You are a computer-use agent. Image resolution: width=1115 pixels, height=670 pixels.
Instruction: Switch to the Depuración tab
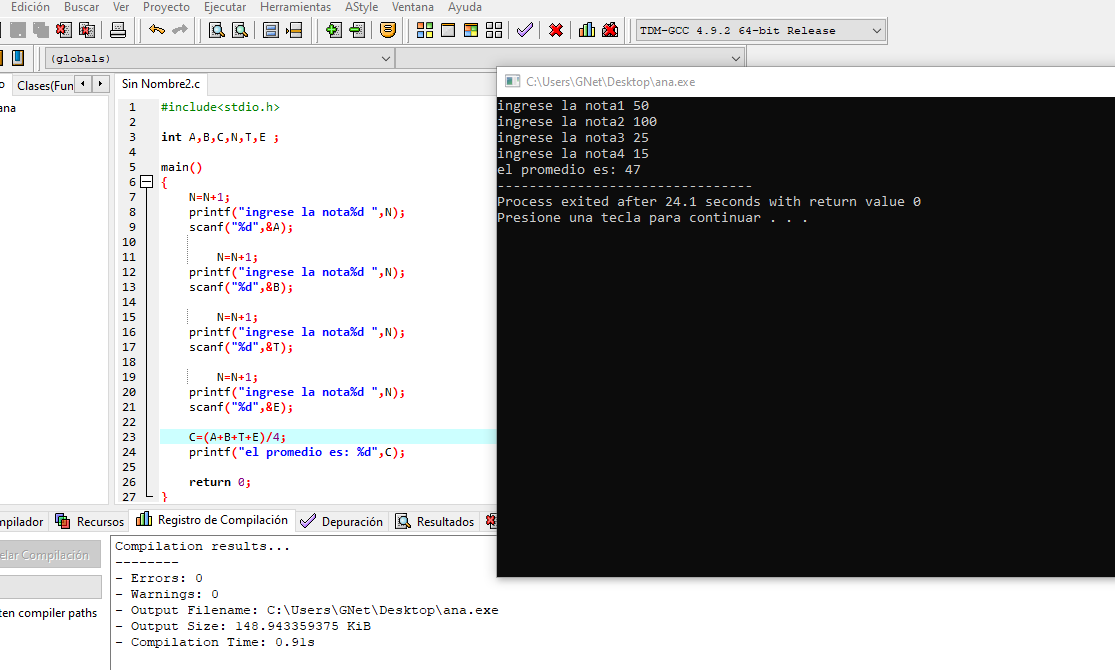coord(341,521)
